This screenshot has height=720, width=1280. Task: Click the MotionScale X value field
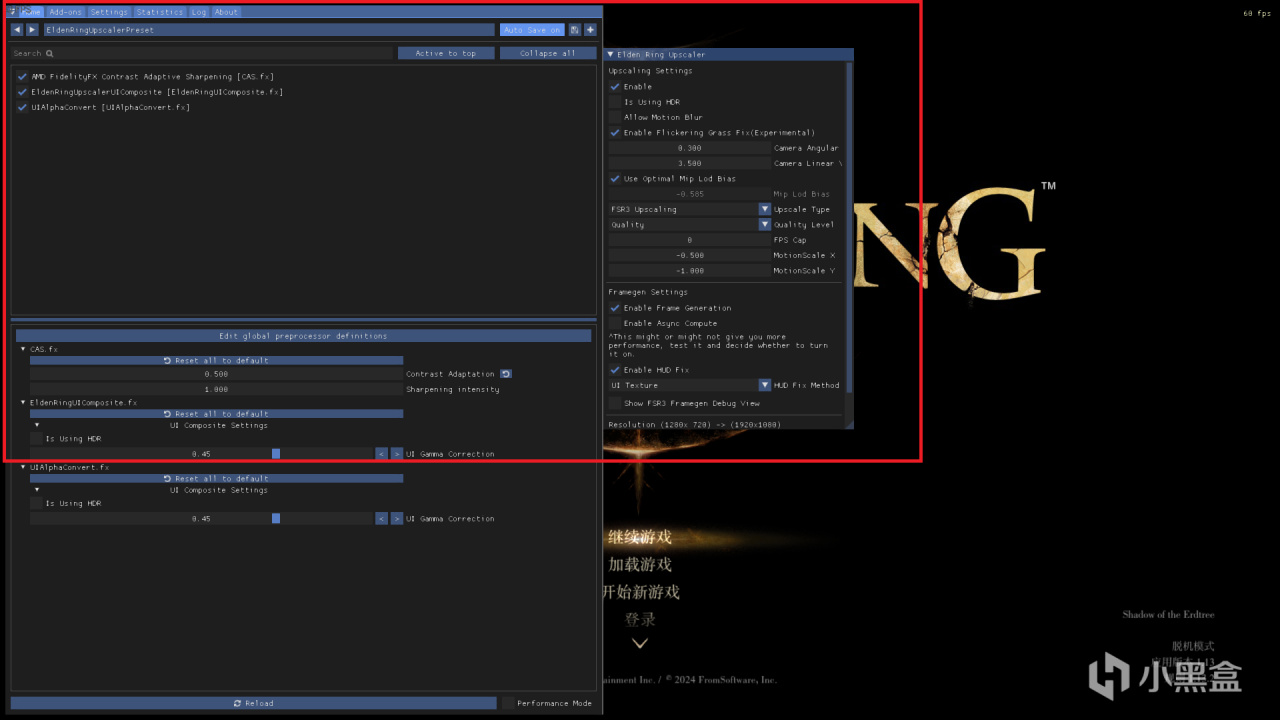point(690,255)
